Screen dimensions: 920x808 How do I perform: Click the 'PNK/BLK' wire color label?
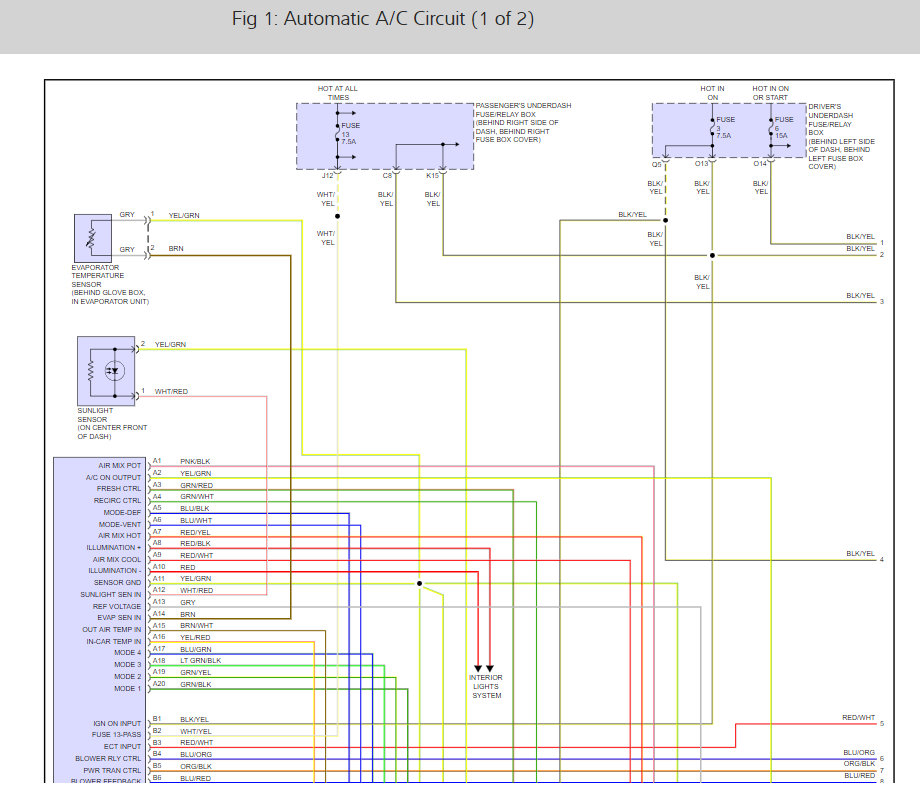[195, 462]
